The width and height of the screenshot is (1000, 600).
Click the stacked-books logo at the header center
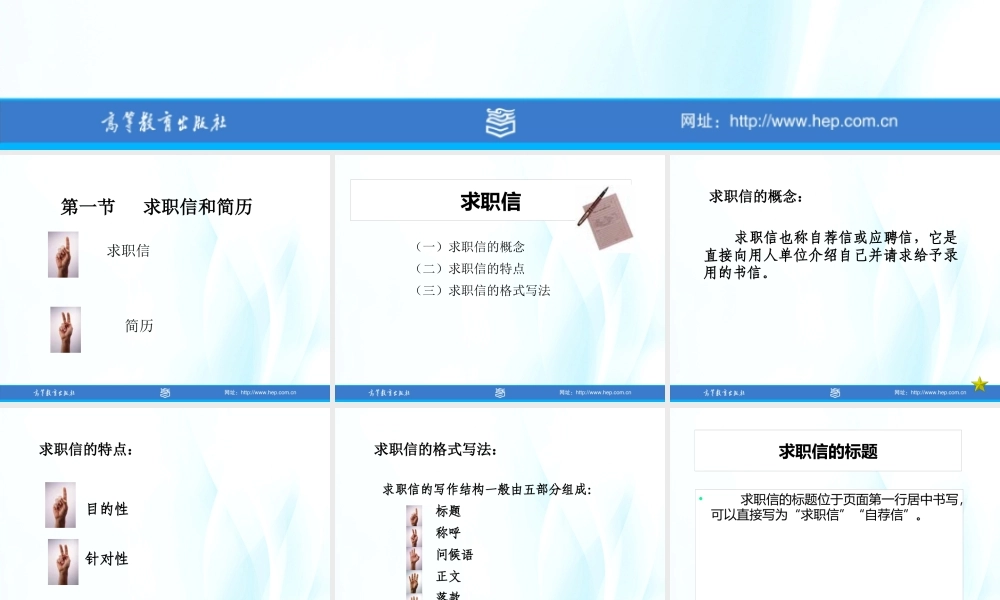click(500, 121)
